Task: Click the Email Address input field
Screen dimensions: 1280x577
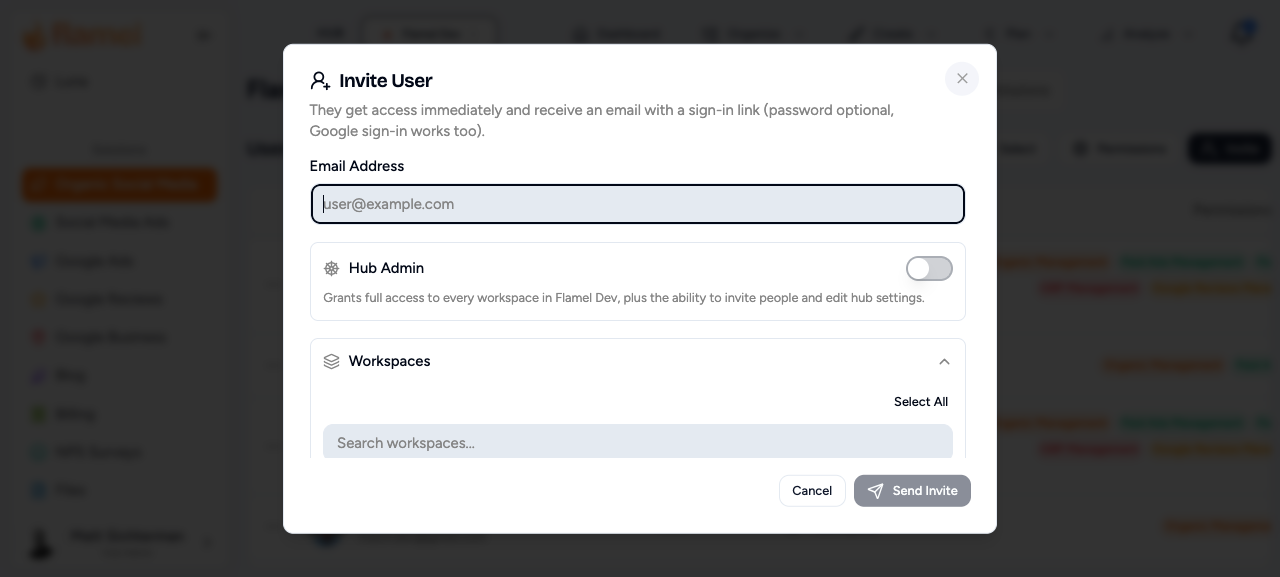Action: 638,204
